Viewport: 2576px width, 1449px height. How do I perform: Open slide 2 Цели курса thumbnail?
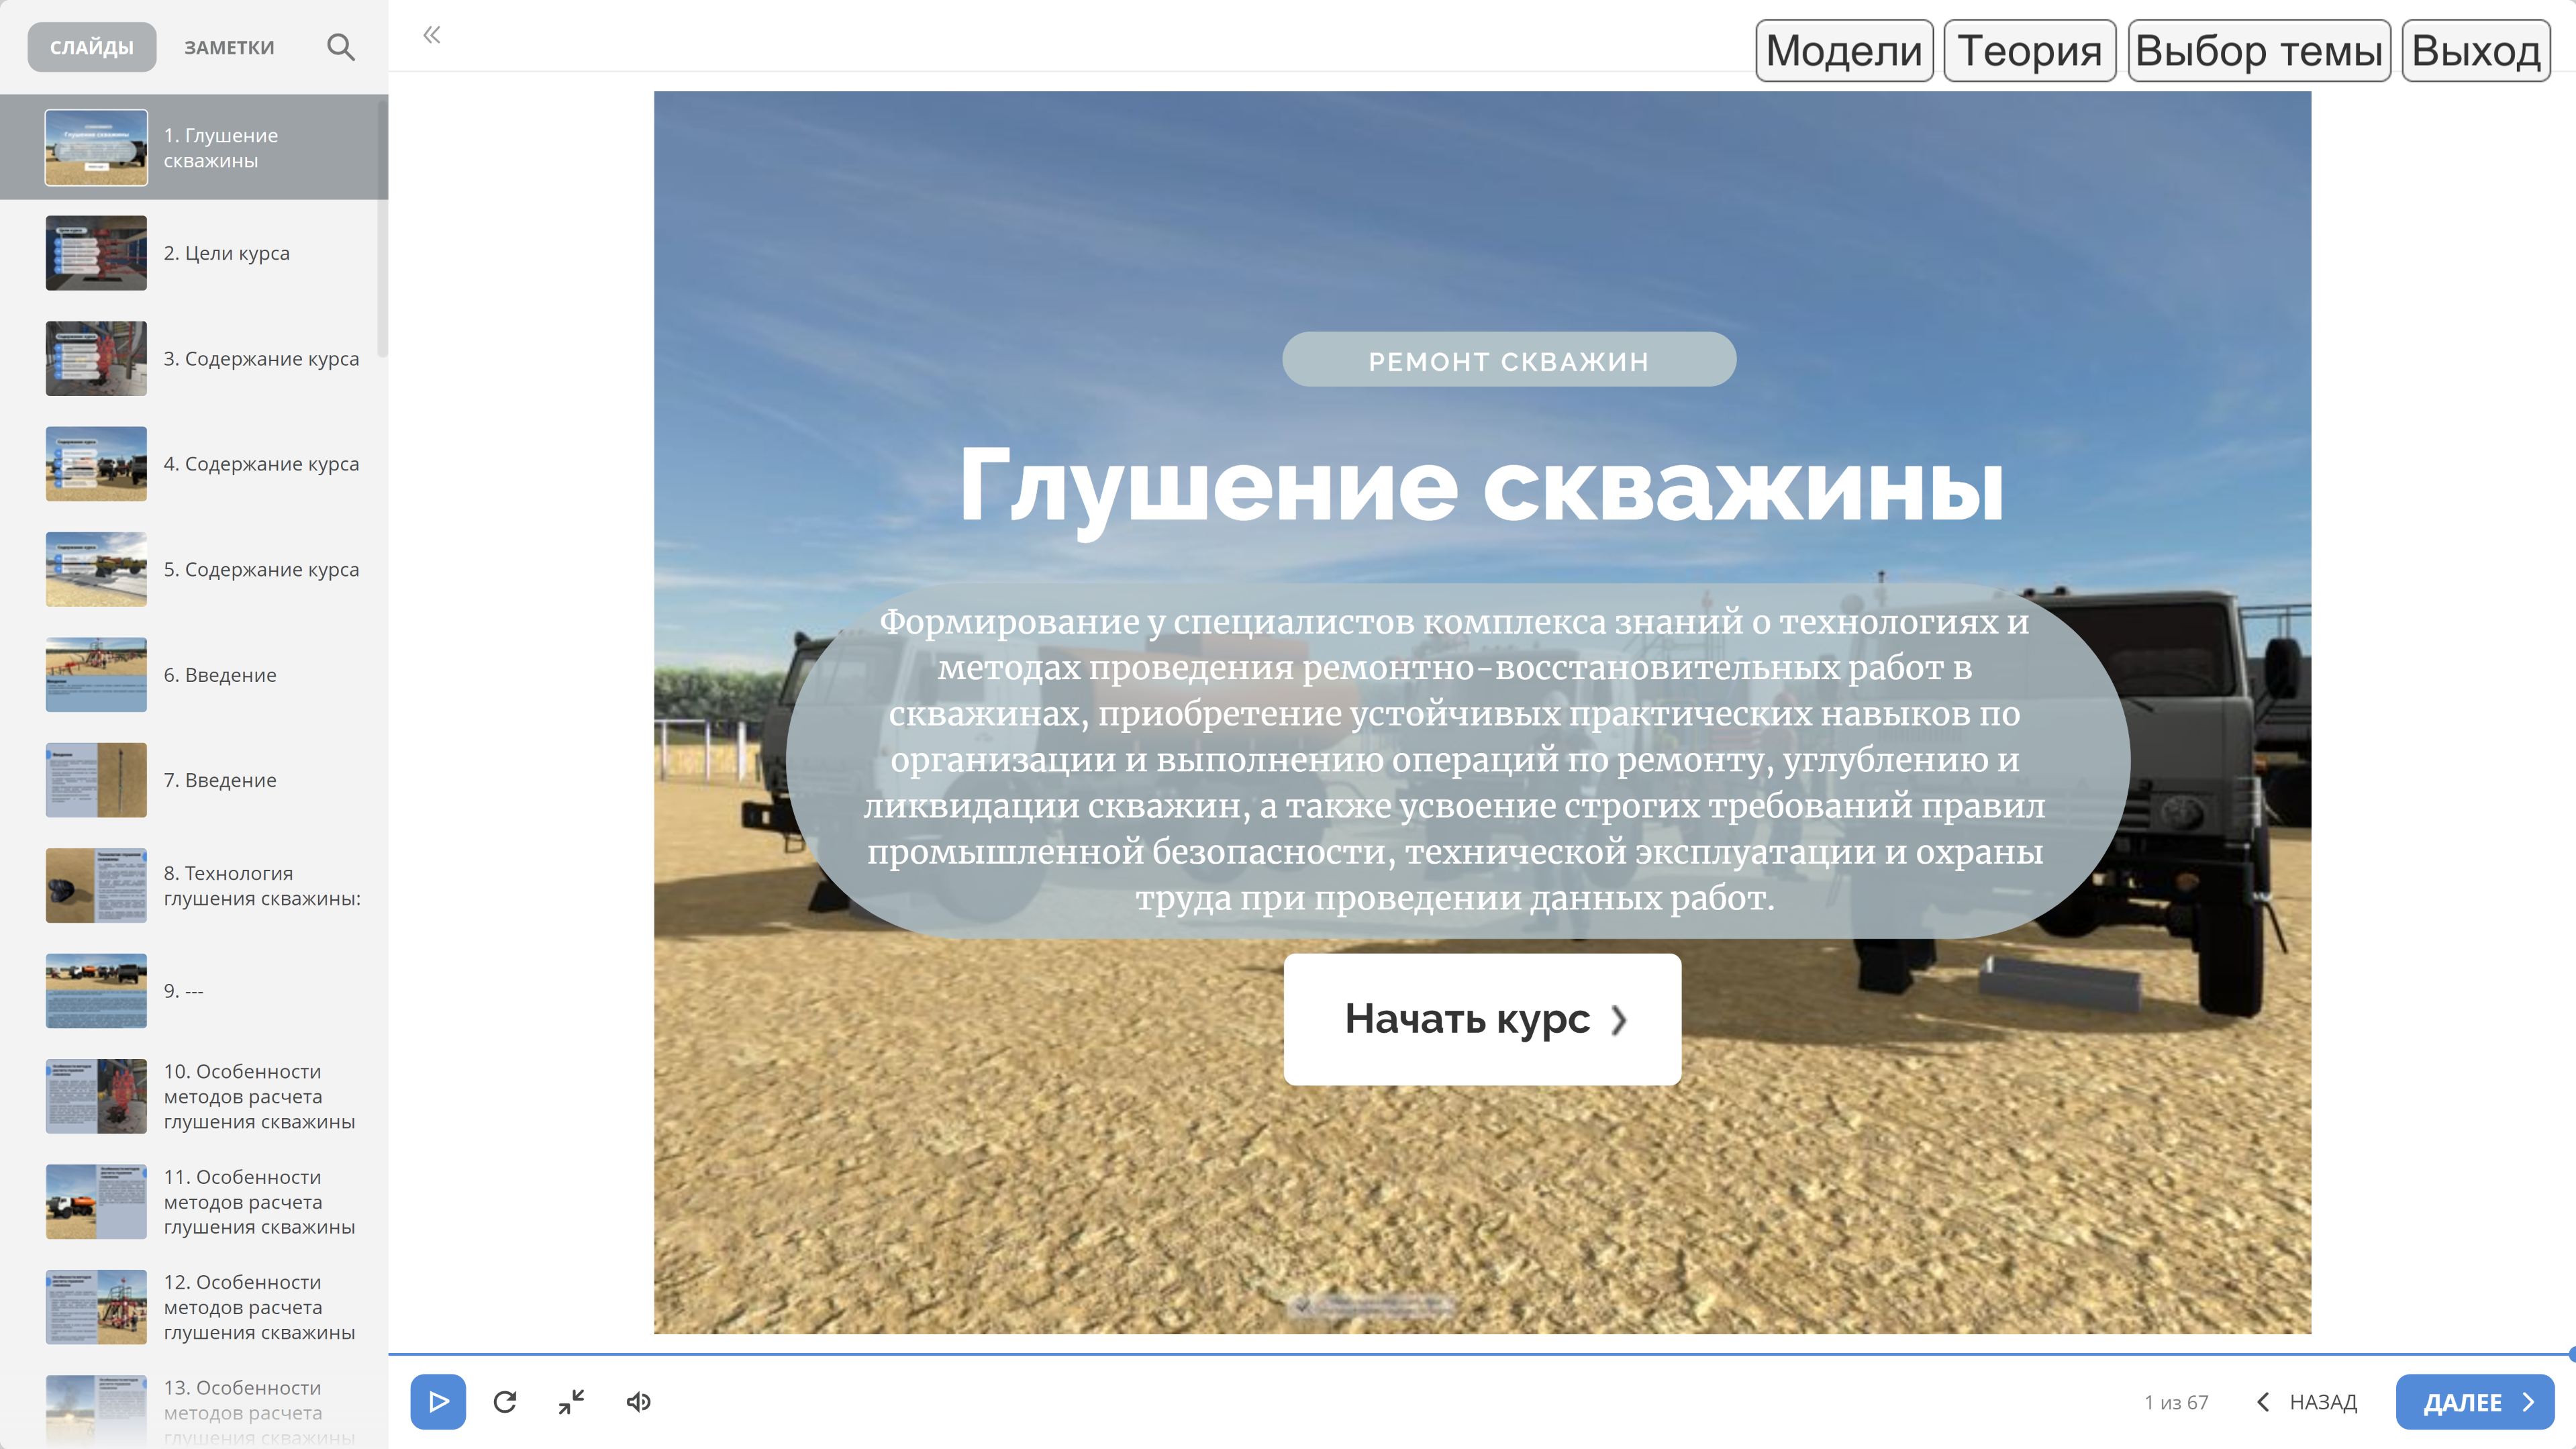[96, 253]
